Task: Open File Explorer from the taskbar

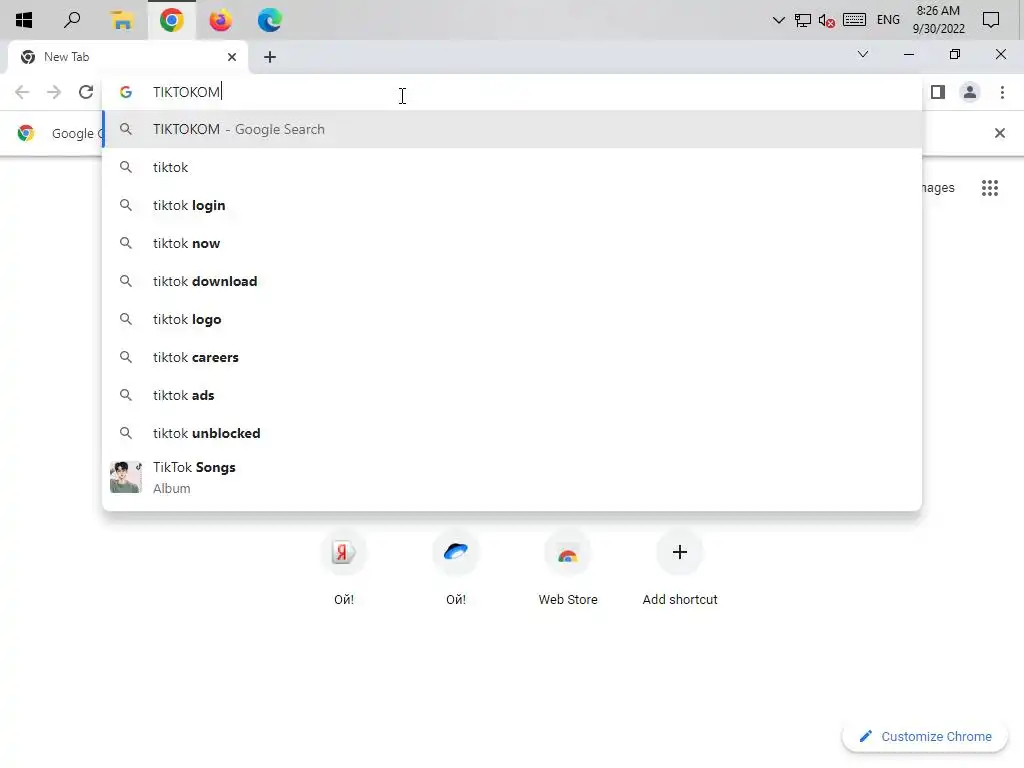Action: click(x=121, y=20)
